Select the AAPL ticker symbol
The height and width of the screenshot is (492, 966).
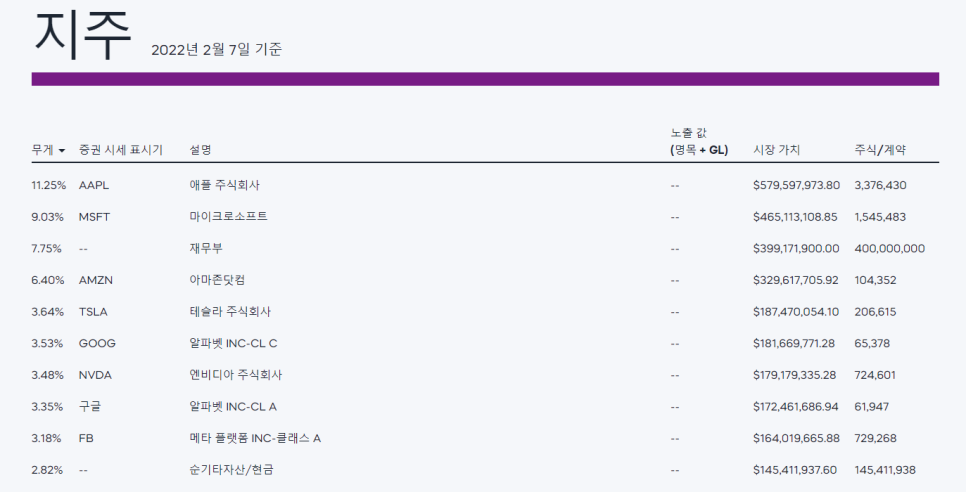coord(94,185)
